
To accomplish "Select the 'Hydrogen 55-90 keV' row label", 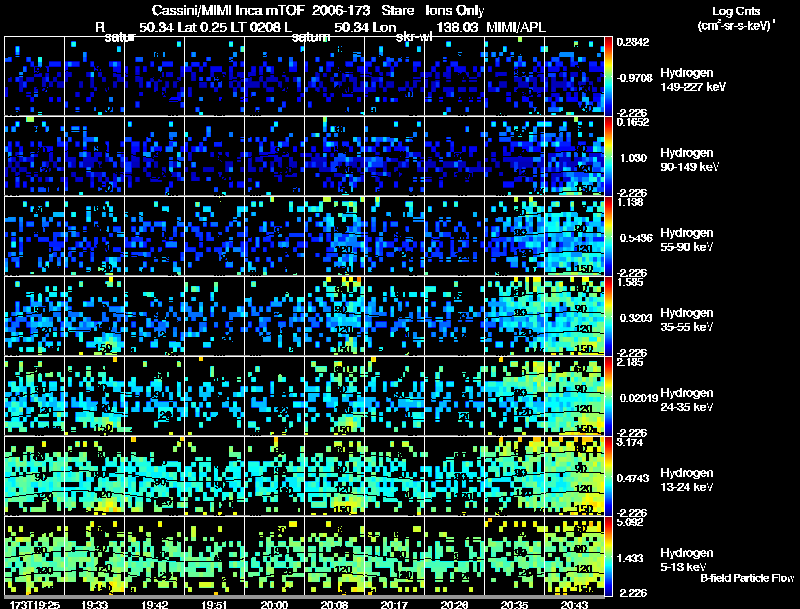I will [x=687, y=240].
